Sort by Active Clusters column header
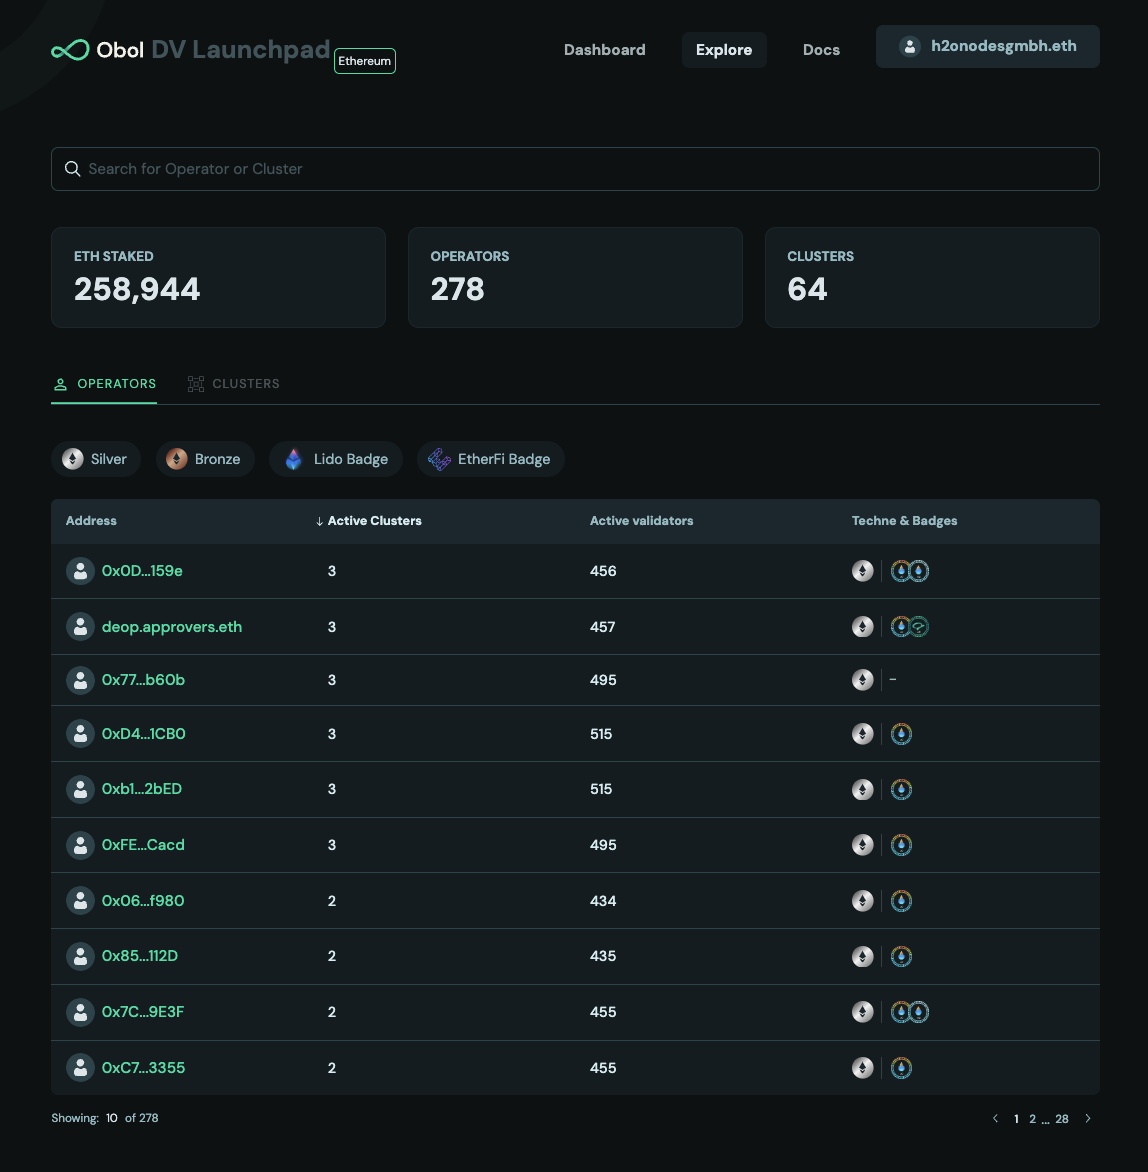The height and width of the screenshot is (1172, 1148). tap(369, 521)
